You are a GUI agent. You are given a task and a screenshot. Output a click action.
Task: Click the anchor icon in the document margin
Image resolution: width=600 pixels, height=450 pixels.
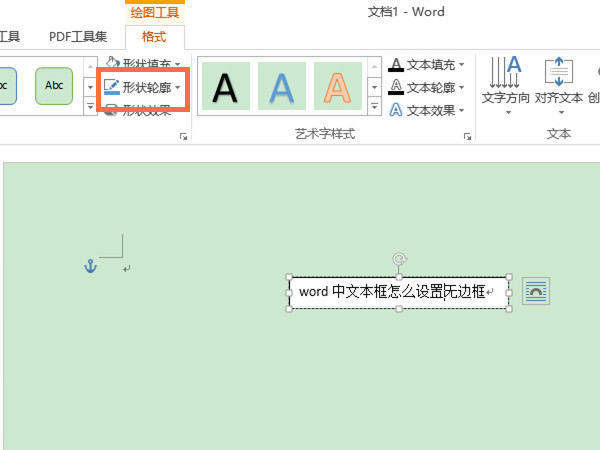[90, 266]
